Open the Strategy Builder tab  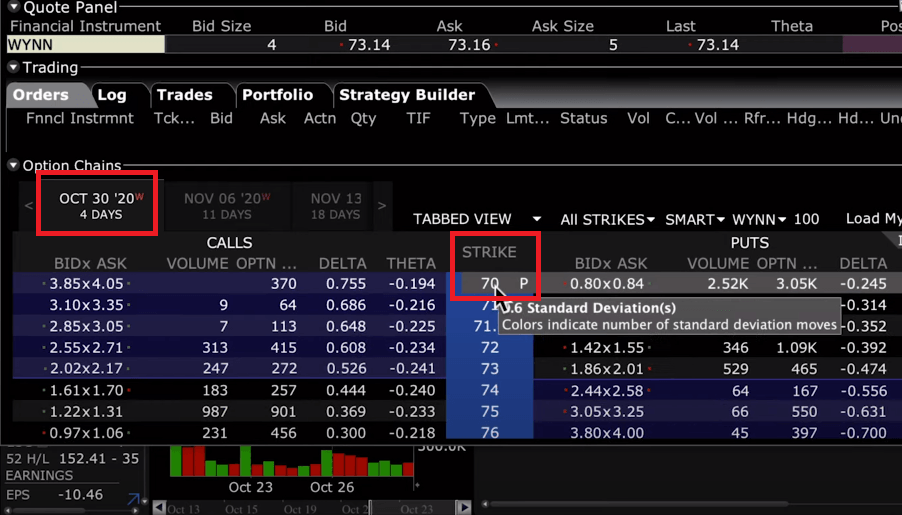coord(407,95)
